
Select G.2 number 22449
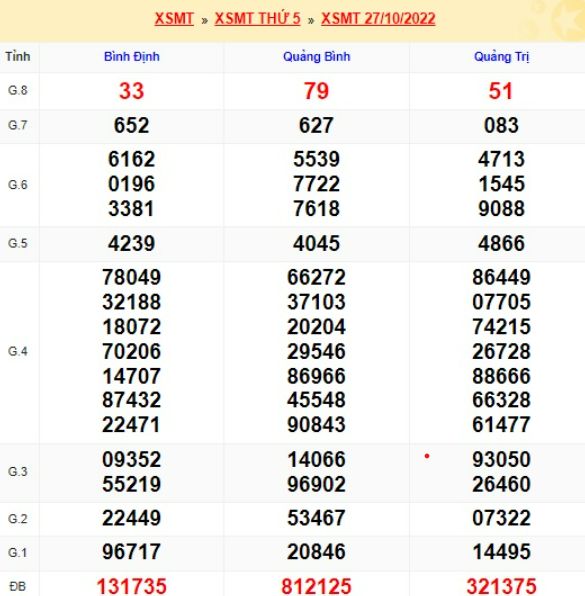click(132, 518)
